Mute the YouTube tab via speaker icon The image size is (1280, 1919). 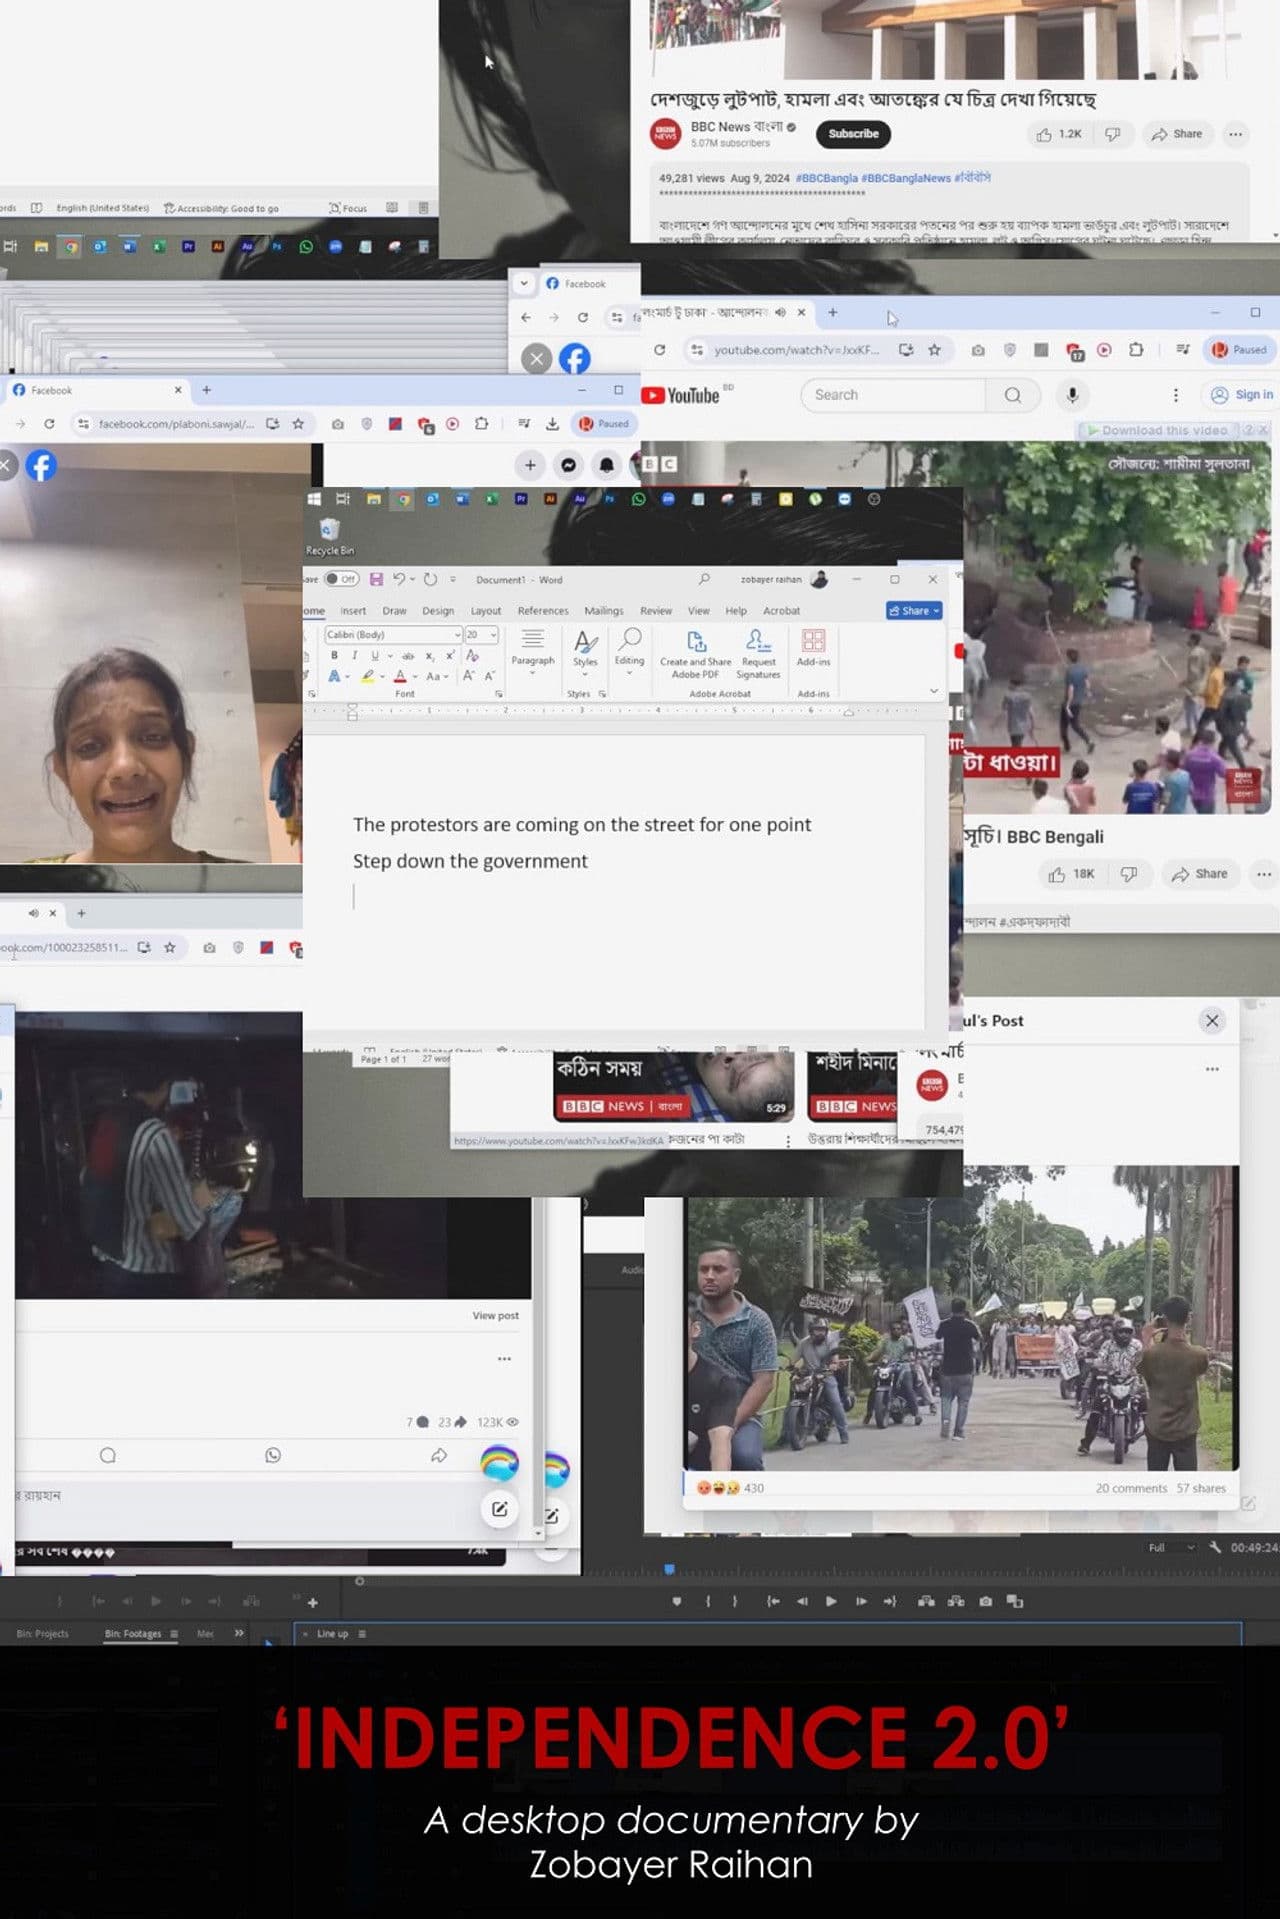point(780,313)
